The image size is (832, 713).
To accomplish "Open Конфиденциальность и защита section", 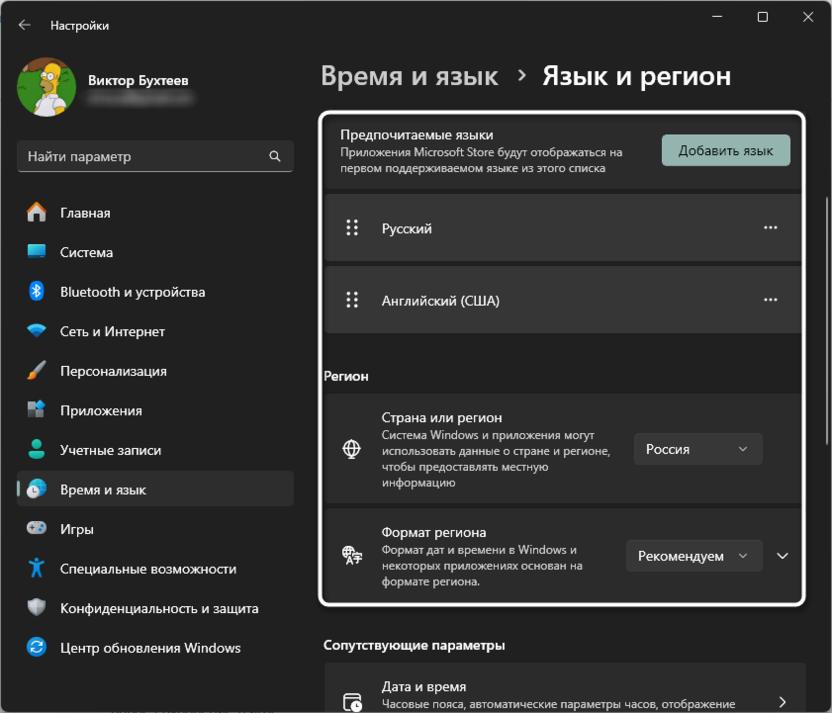I will (155, 608).
